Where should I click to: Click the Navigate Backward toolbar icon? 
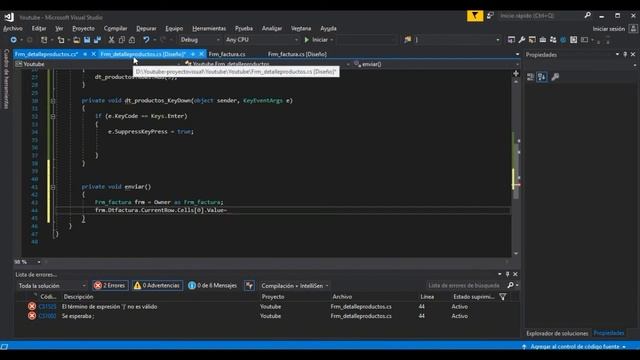click(x=13, y=40)
